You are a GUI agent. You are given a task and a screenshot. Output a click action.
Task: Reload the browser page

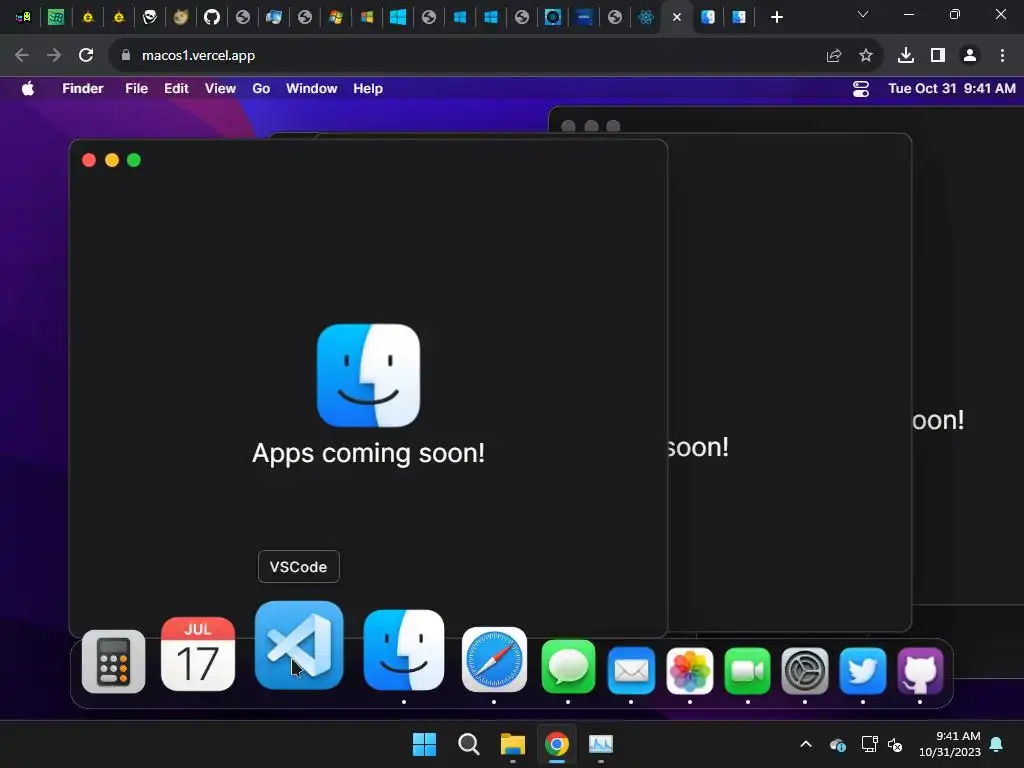86,56
